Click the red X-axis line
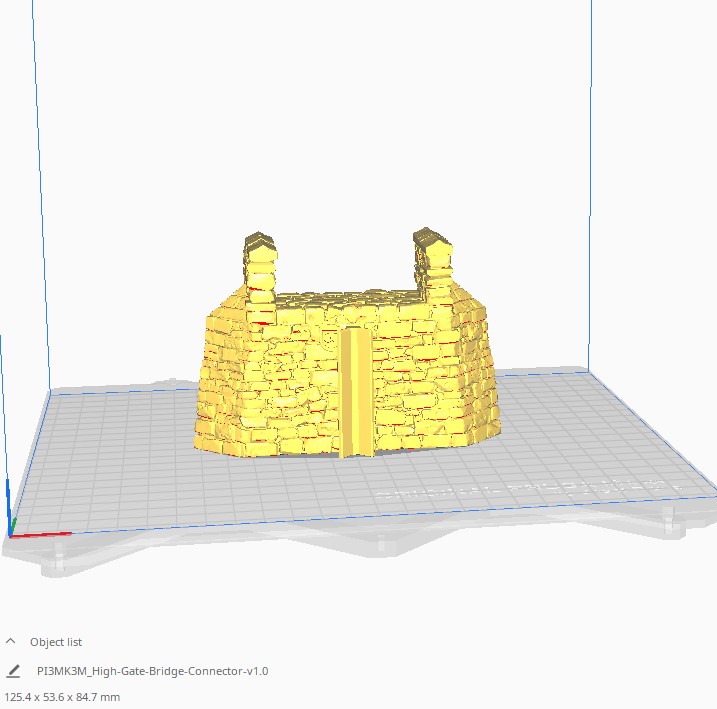 click(42, 533)
